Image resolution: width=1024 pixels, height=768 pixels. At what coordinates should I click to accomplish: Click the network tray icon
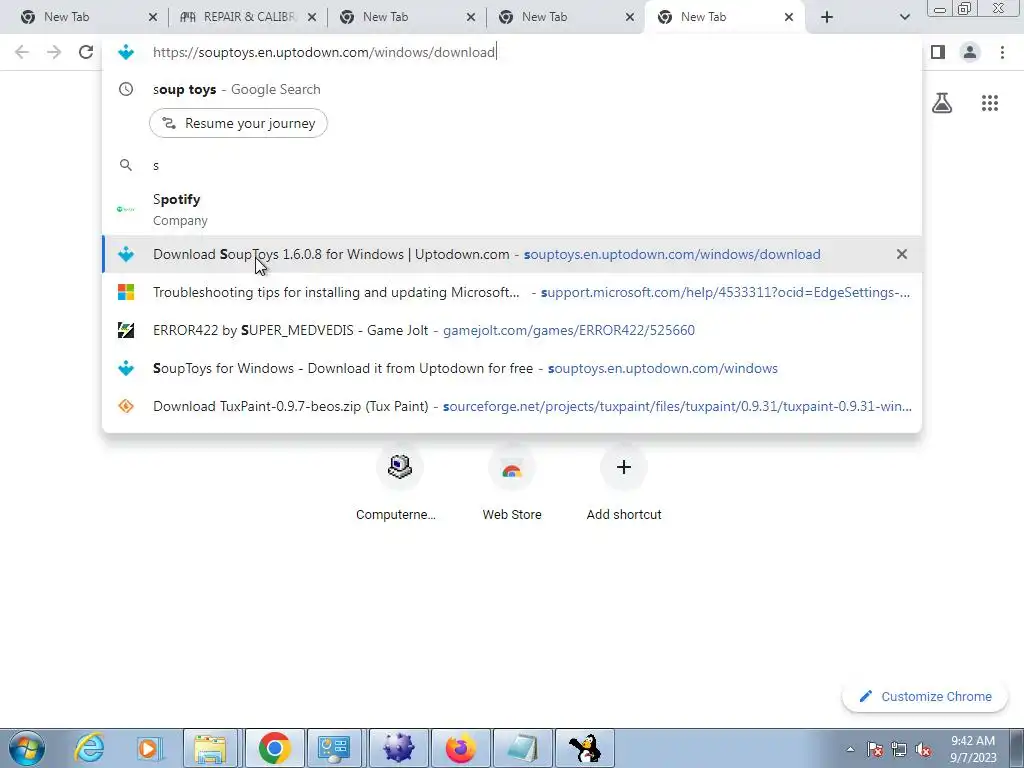tap(899, 749)
